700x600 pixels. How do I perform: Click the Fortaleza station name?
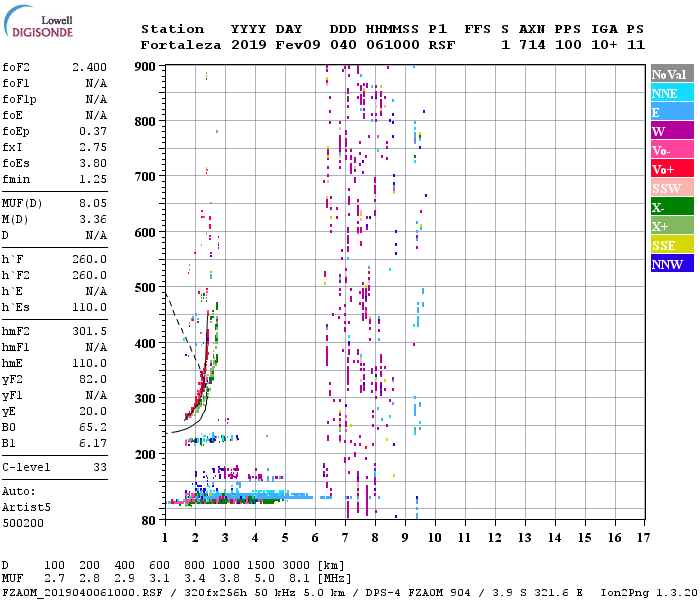(181, 45)
